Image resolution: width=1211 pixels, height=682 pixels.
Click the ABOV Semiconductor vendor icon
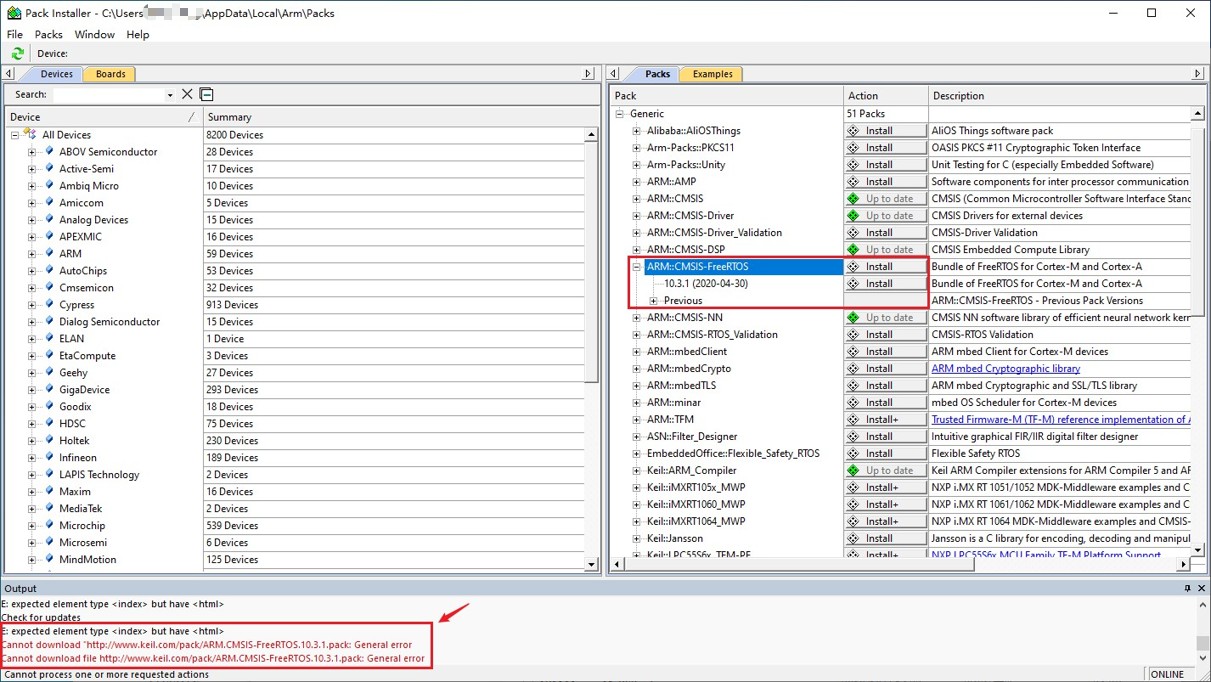pos(49,152)
